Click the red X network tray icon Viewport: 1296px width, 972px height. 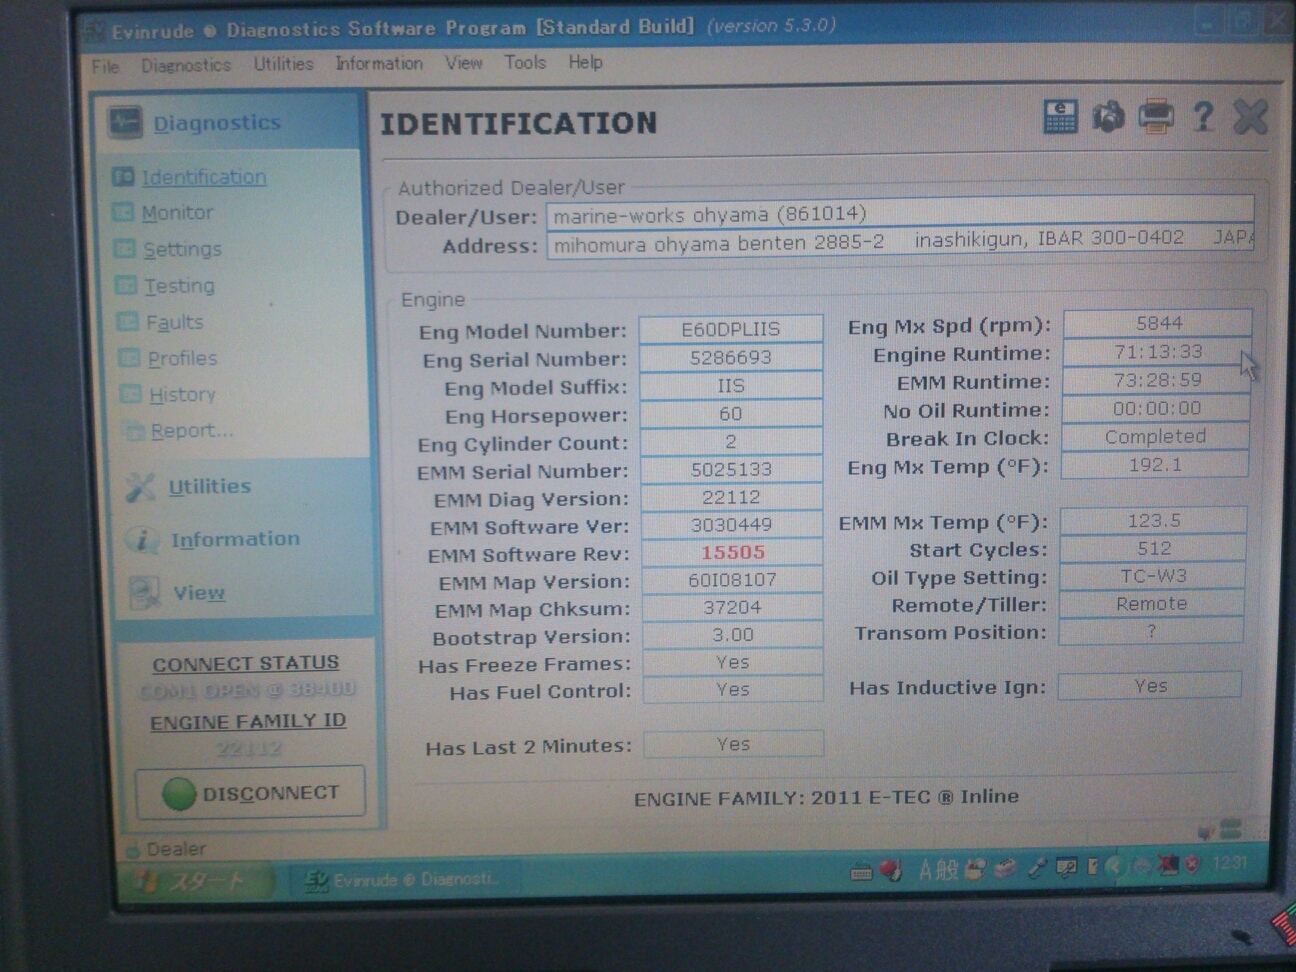click(1167, 864)
